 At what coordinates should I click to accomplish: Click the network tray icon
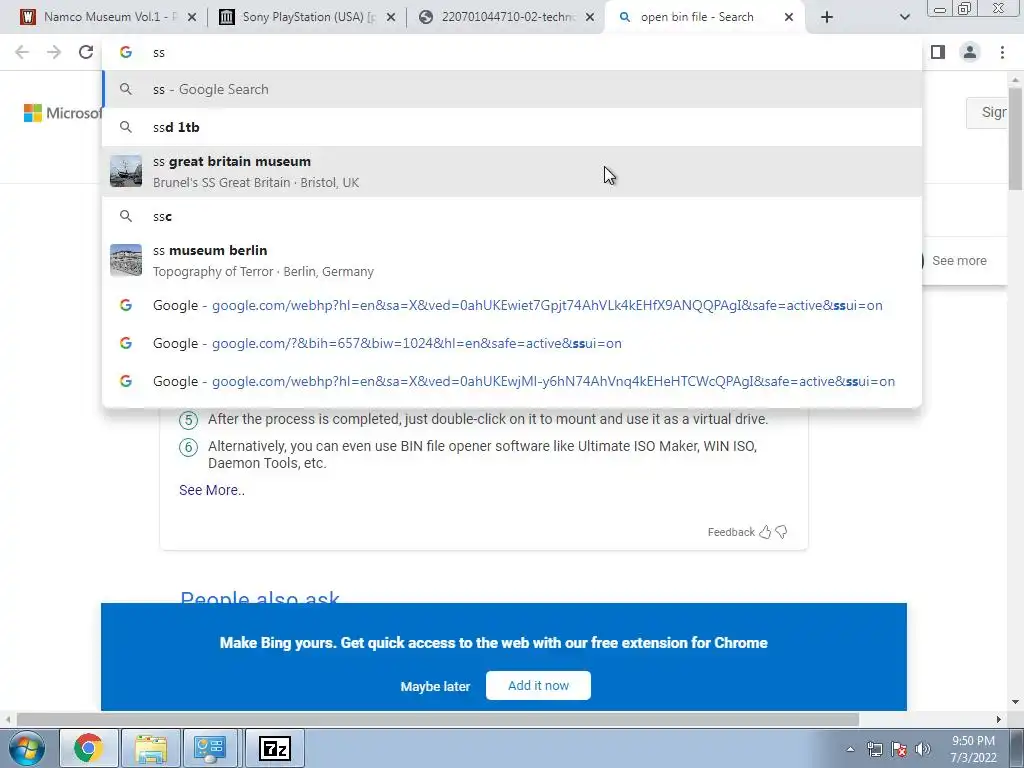coord(874,750)
